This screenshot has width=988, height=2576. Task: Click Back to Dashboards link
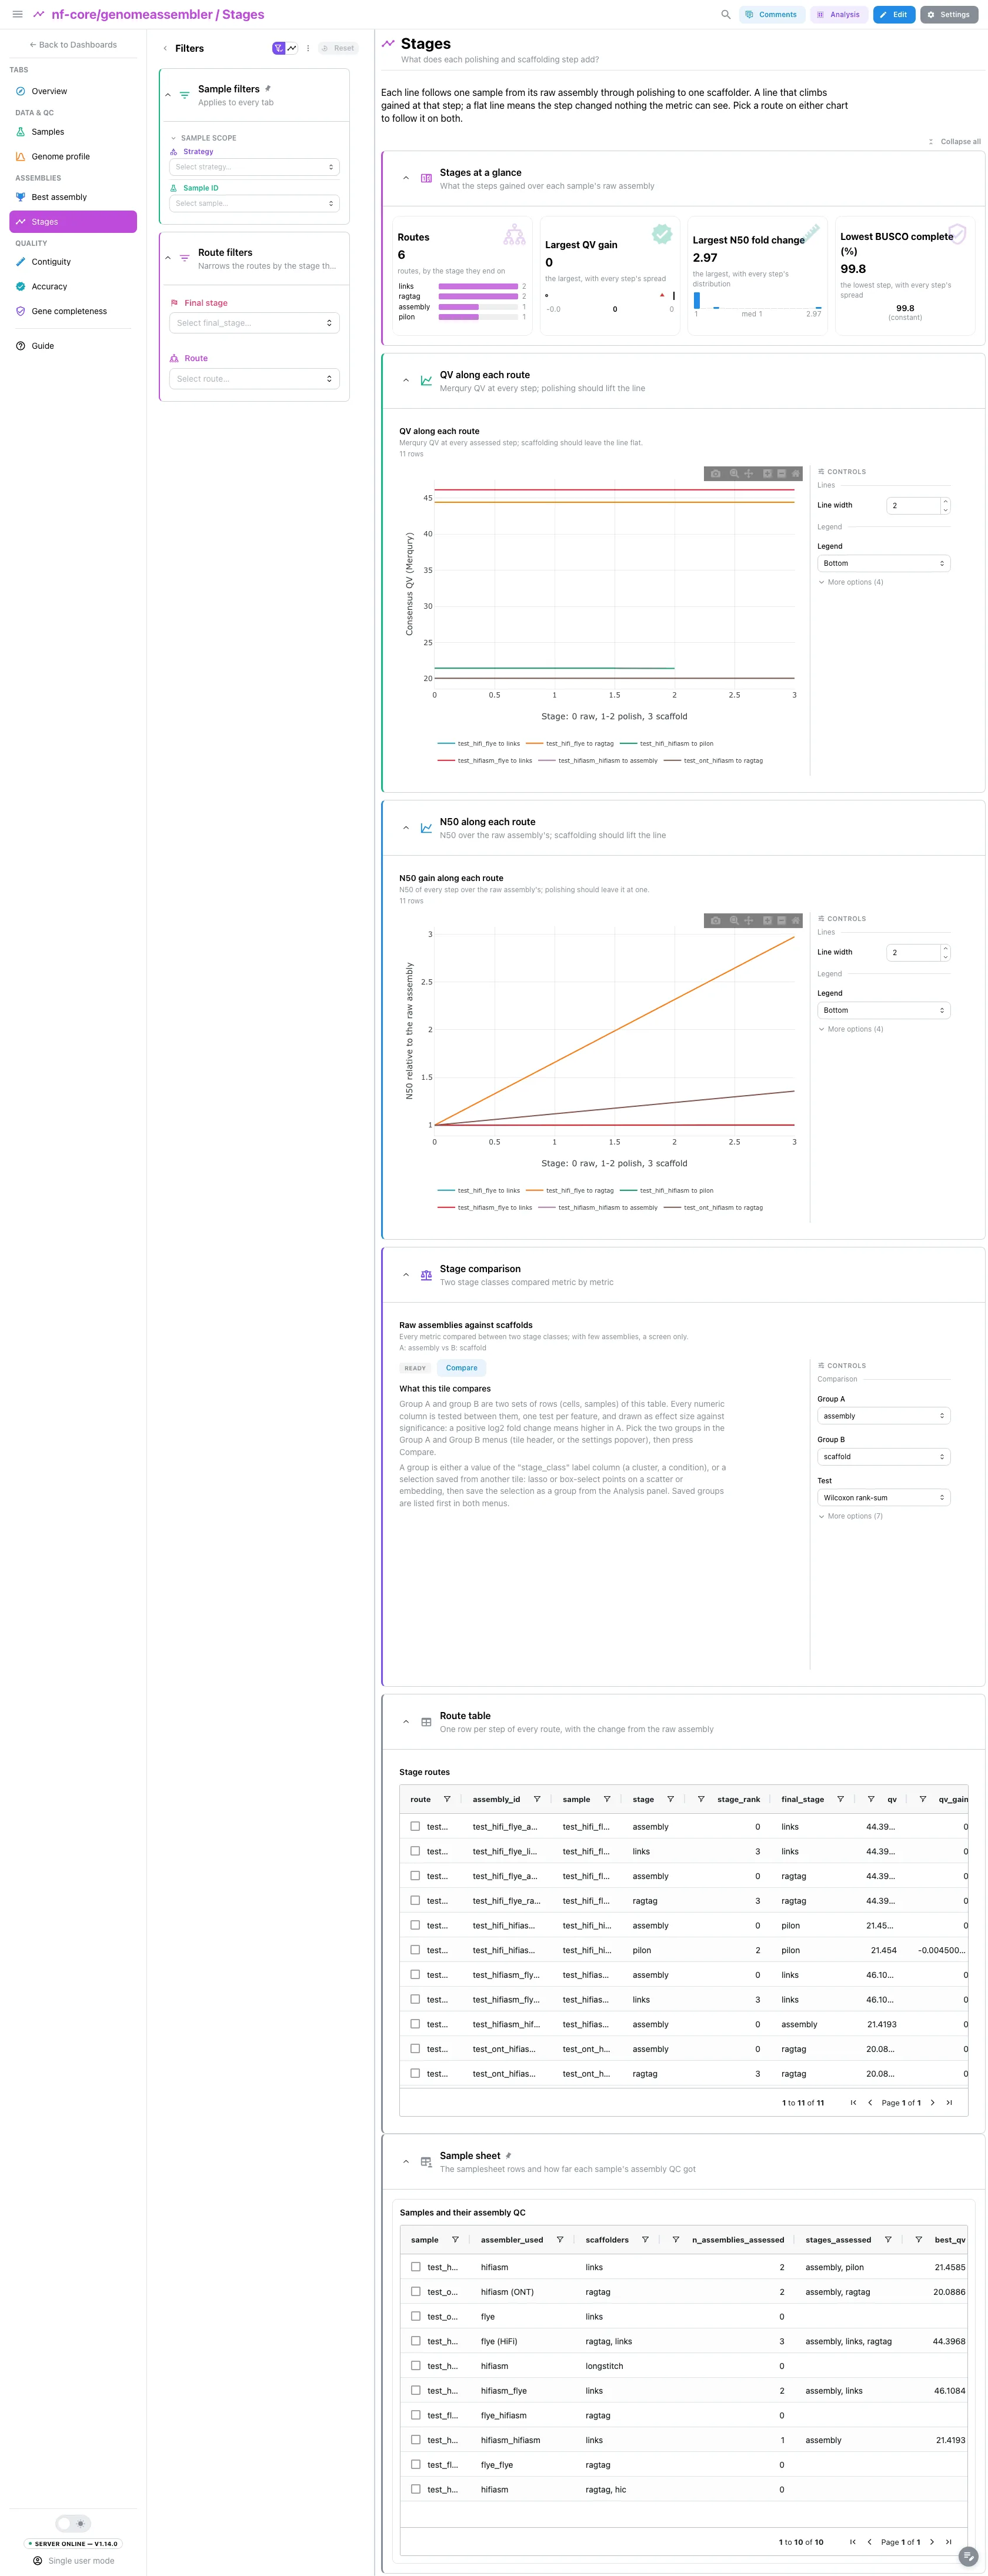click(73, 45)
